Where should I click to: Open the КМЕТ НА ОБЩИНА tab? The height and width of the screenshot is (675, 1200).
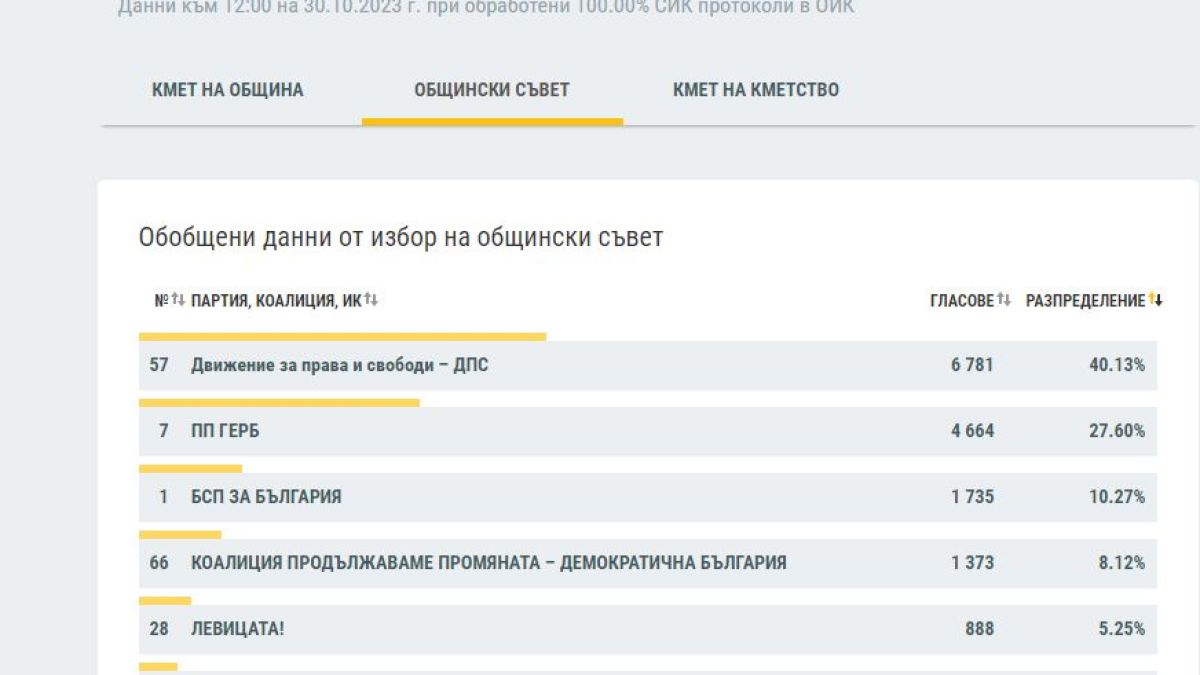click(x=227, y=90)
